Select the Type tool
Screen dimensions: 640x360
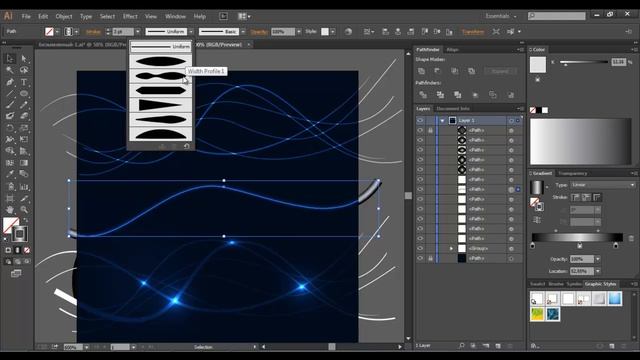pos(24,82)
